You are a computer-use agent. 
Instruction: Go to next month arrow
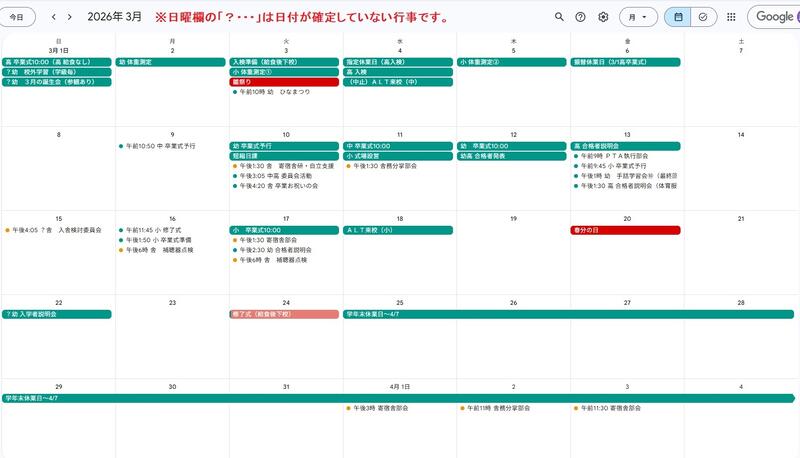point(70,17)
